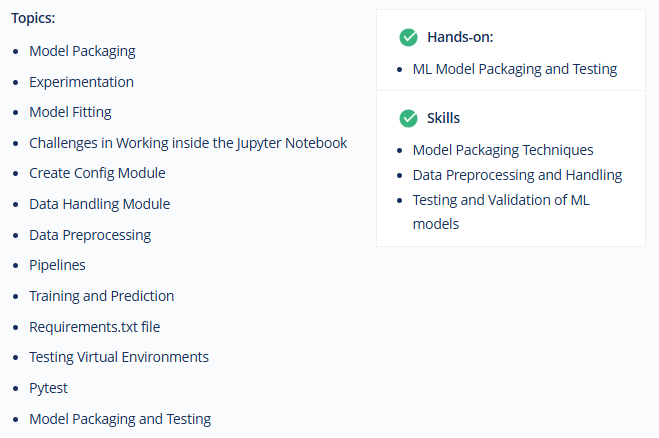
Task: Click ML Model Packaging and Testing hands-on
Action: pos(515,69)
